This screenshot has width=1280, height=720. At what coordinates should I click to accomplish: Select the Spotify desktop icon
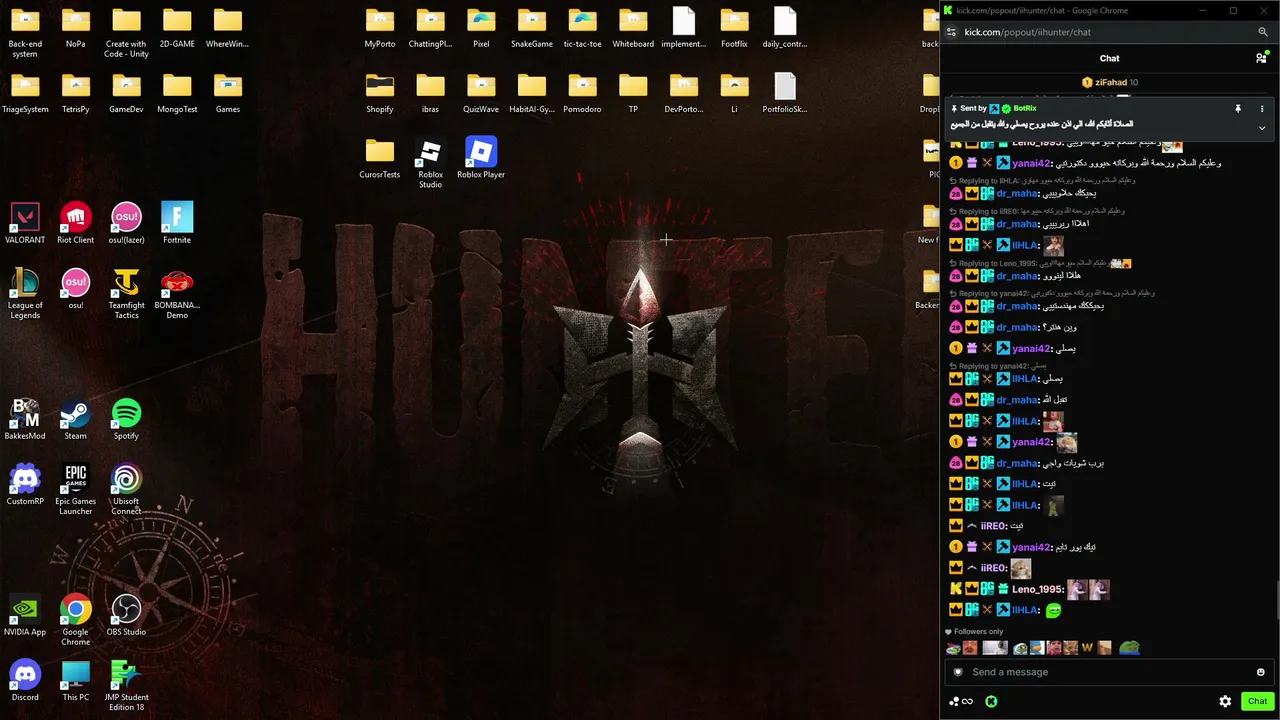point(126,419)
